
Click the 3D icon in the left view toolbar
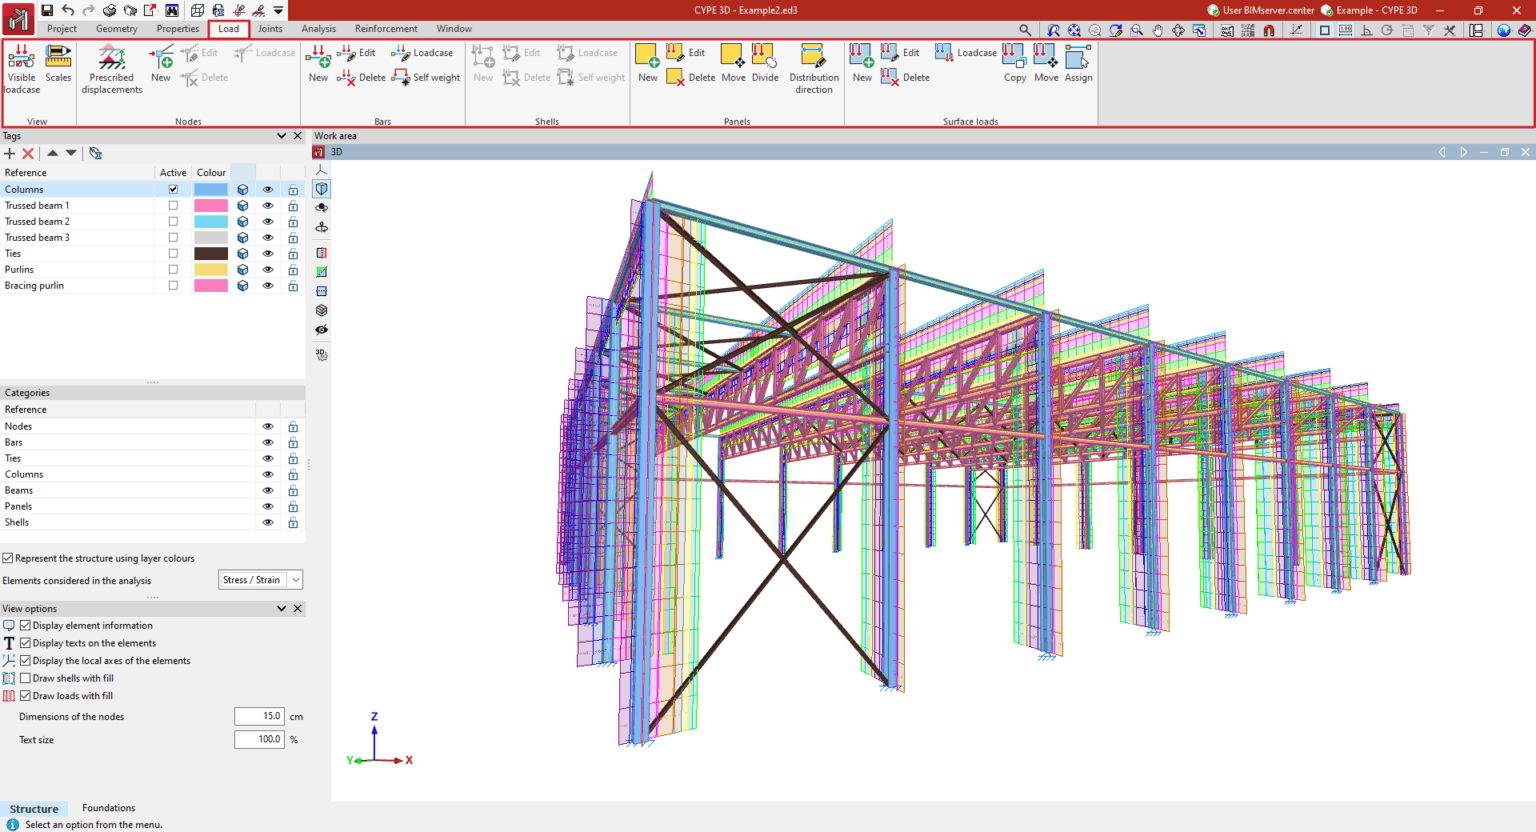pyautogui.click(x=321, y=353)
